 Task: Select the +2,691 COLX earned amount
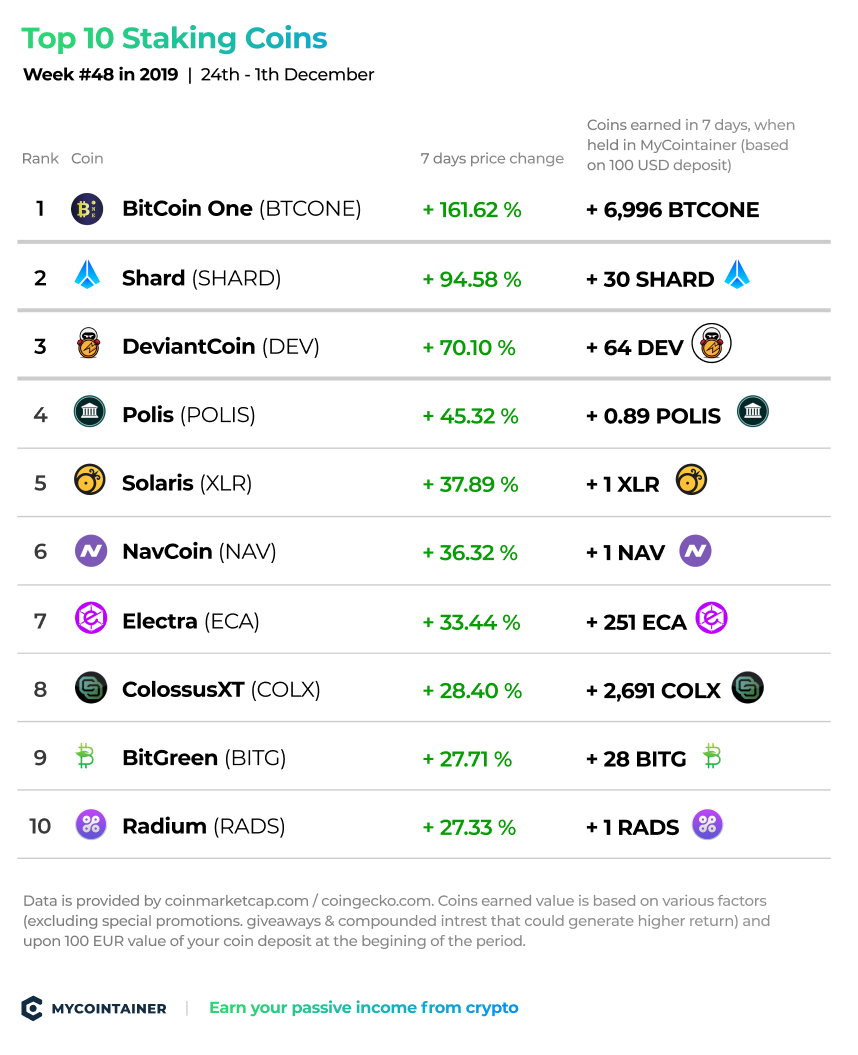point(653,690)
